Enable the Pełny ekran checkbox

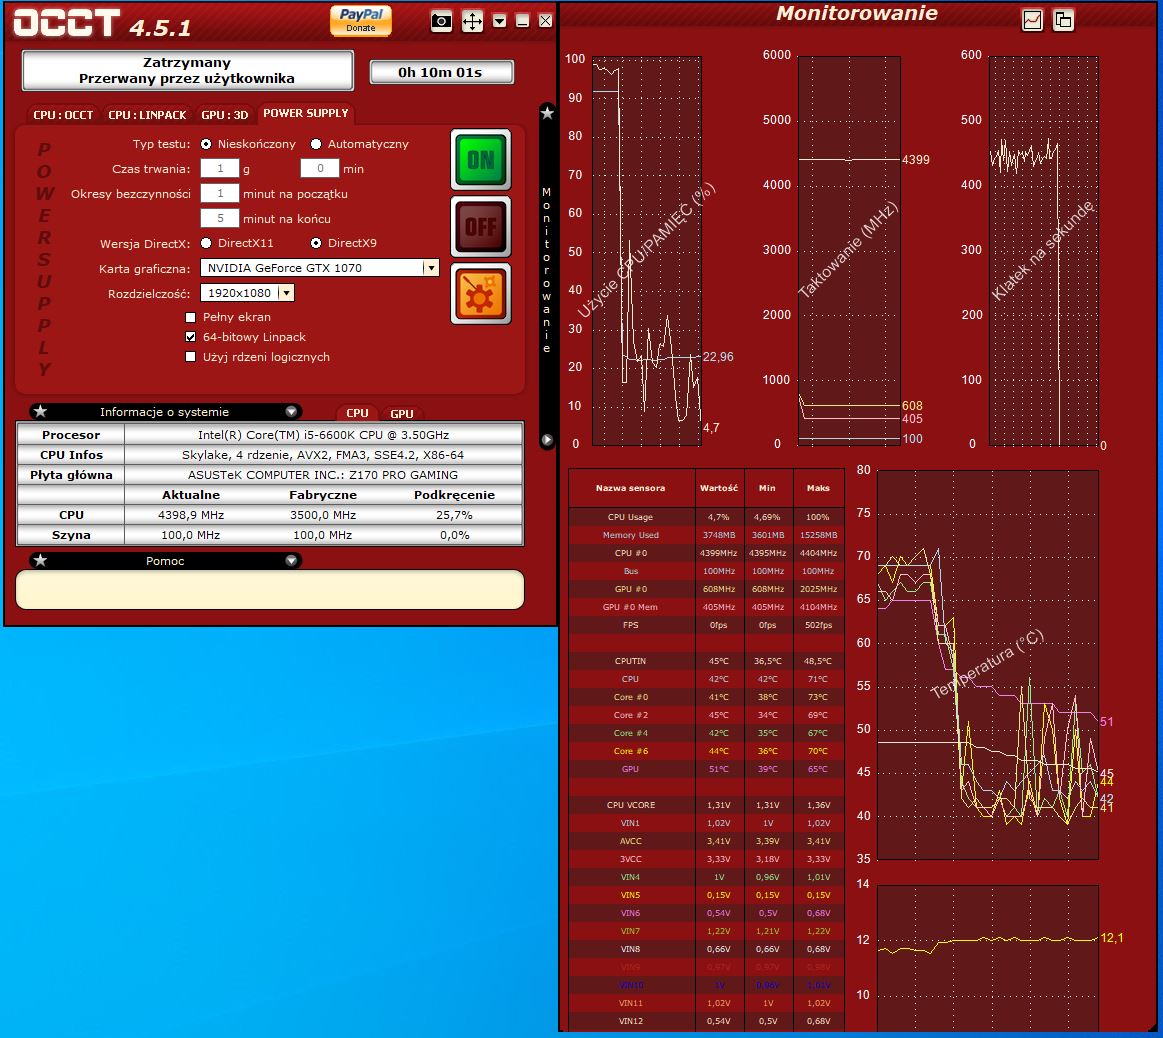tap(191, 317)
